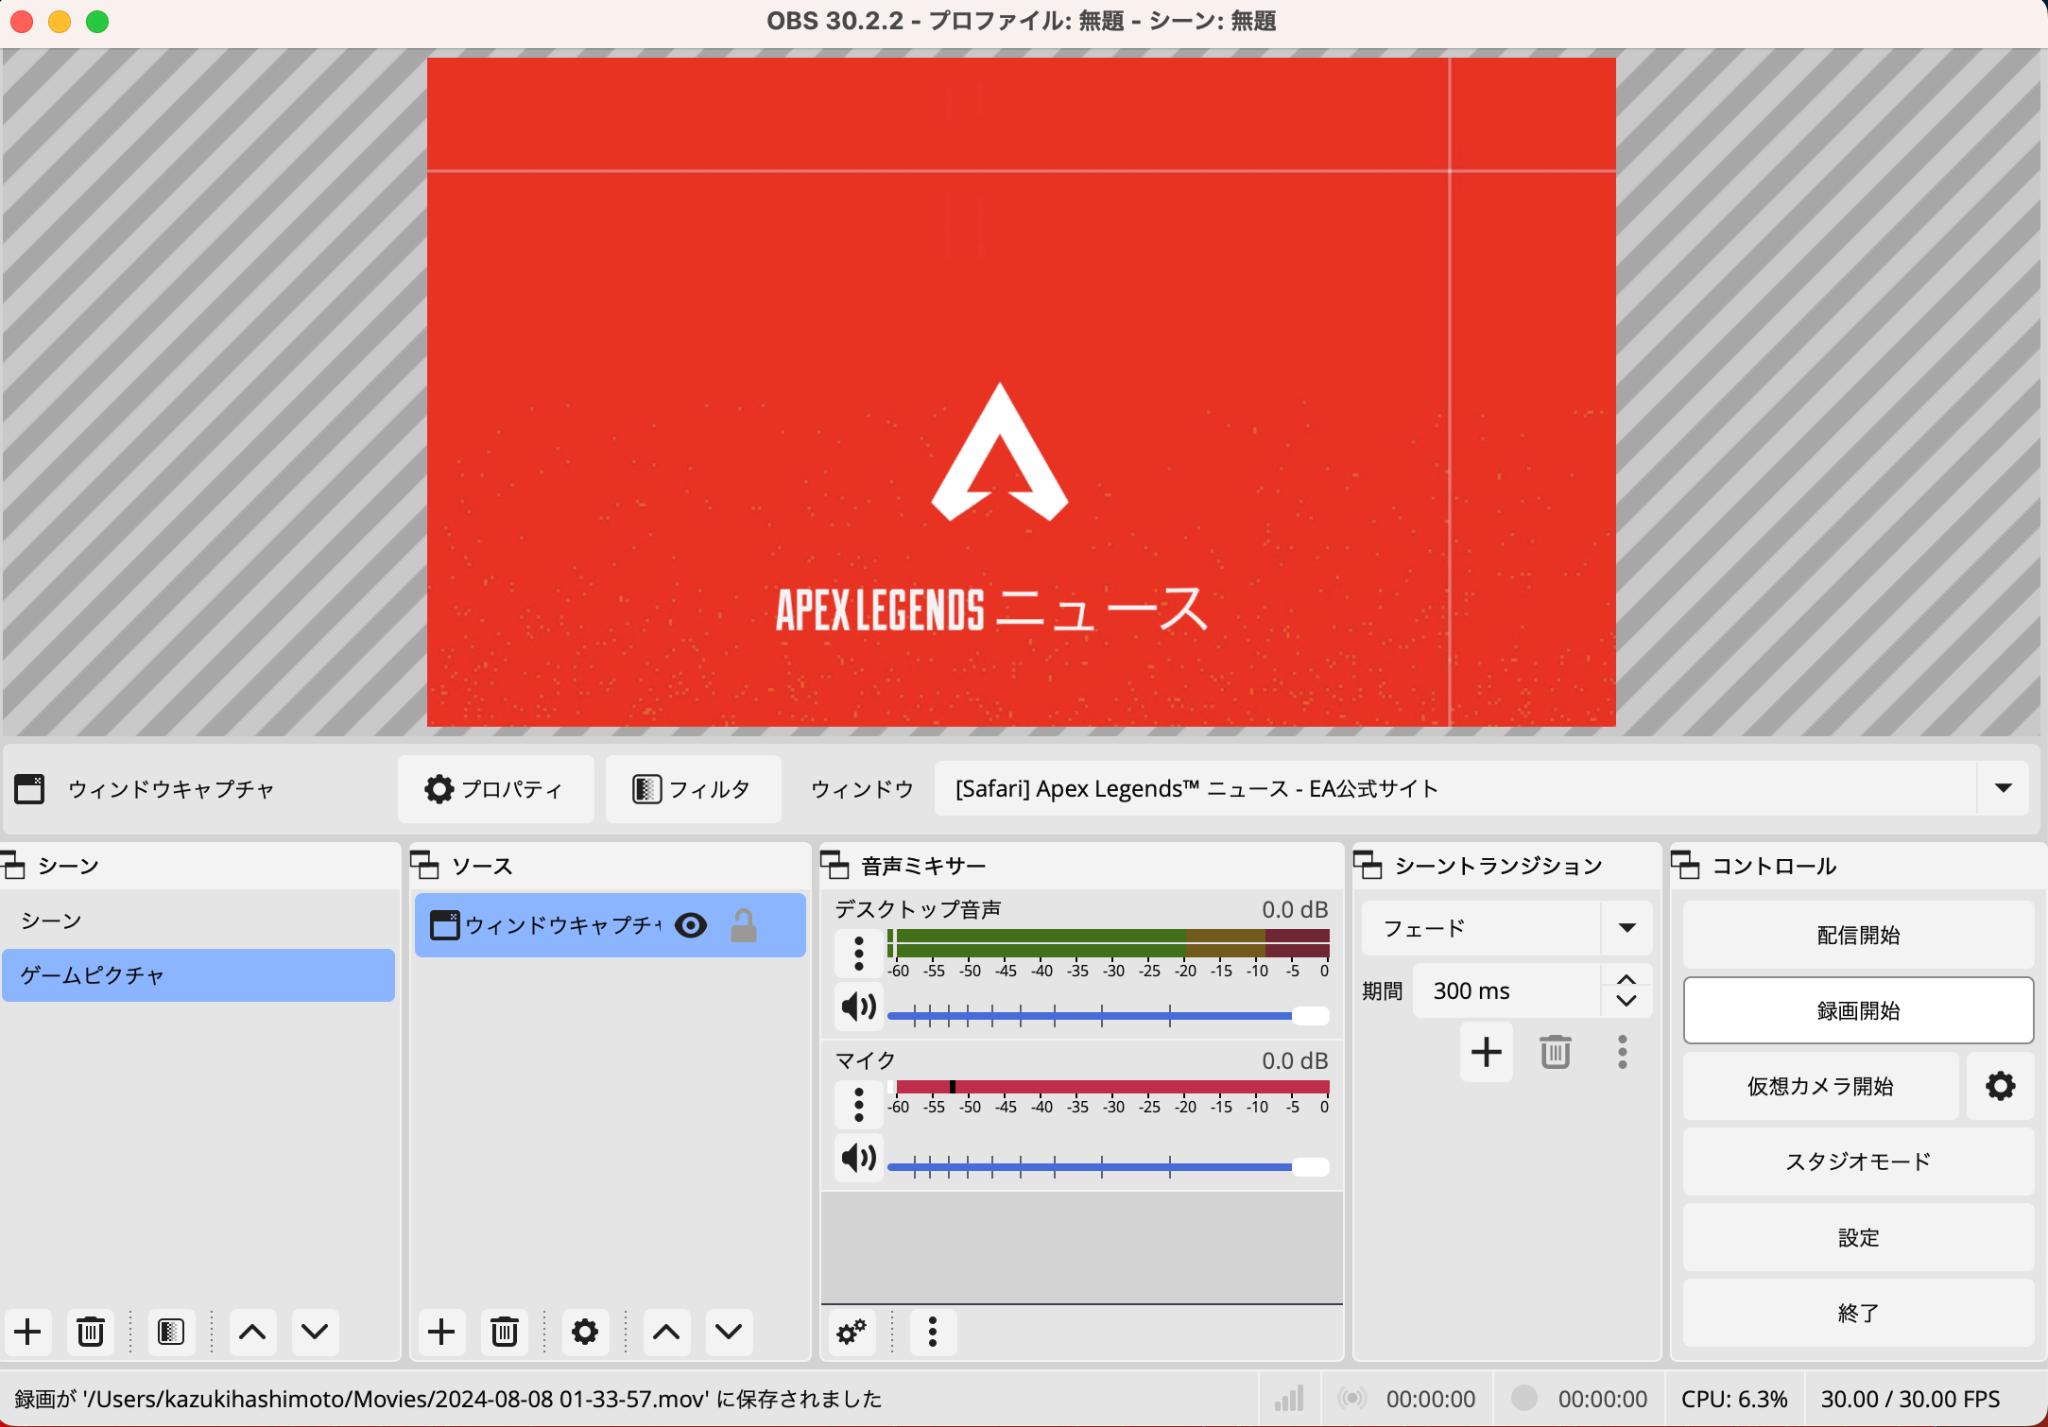Click 仮想カメラ開始 button
The height and width of the screenshot is (1427, 2048).
click(1820, 1086)
